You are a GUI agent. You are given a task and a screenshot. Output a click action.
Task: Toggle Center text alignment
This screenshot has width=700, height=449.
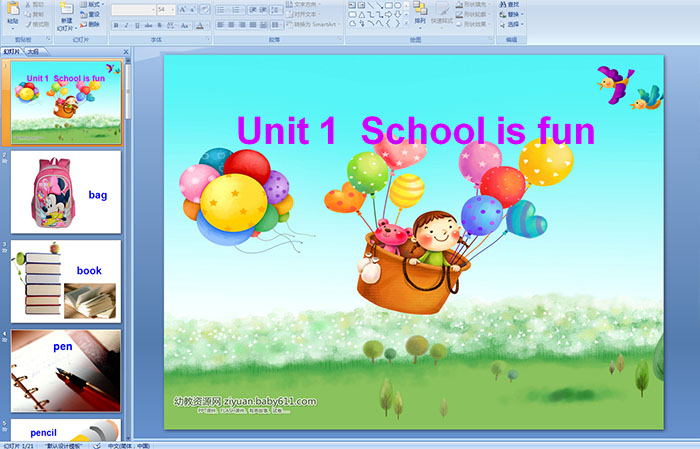(231, 25)
